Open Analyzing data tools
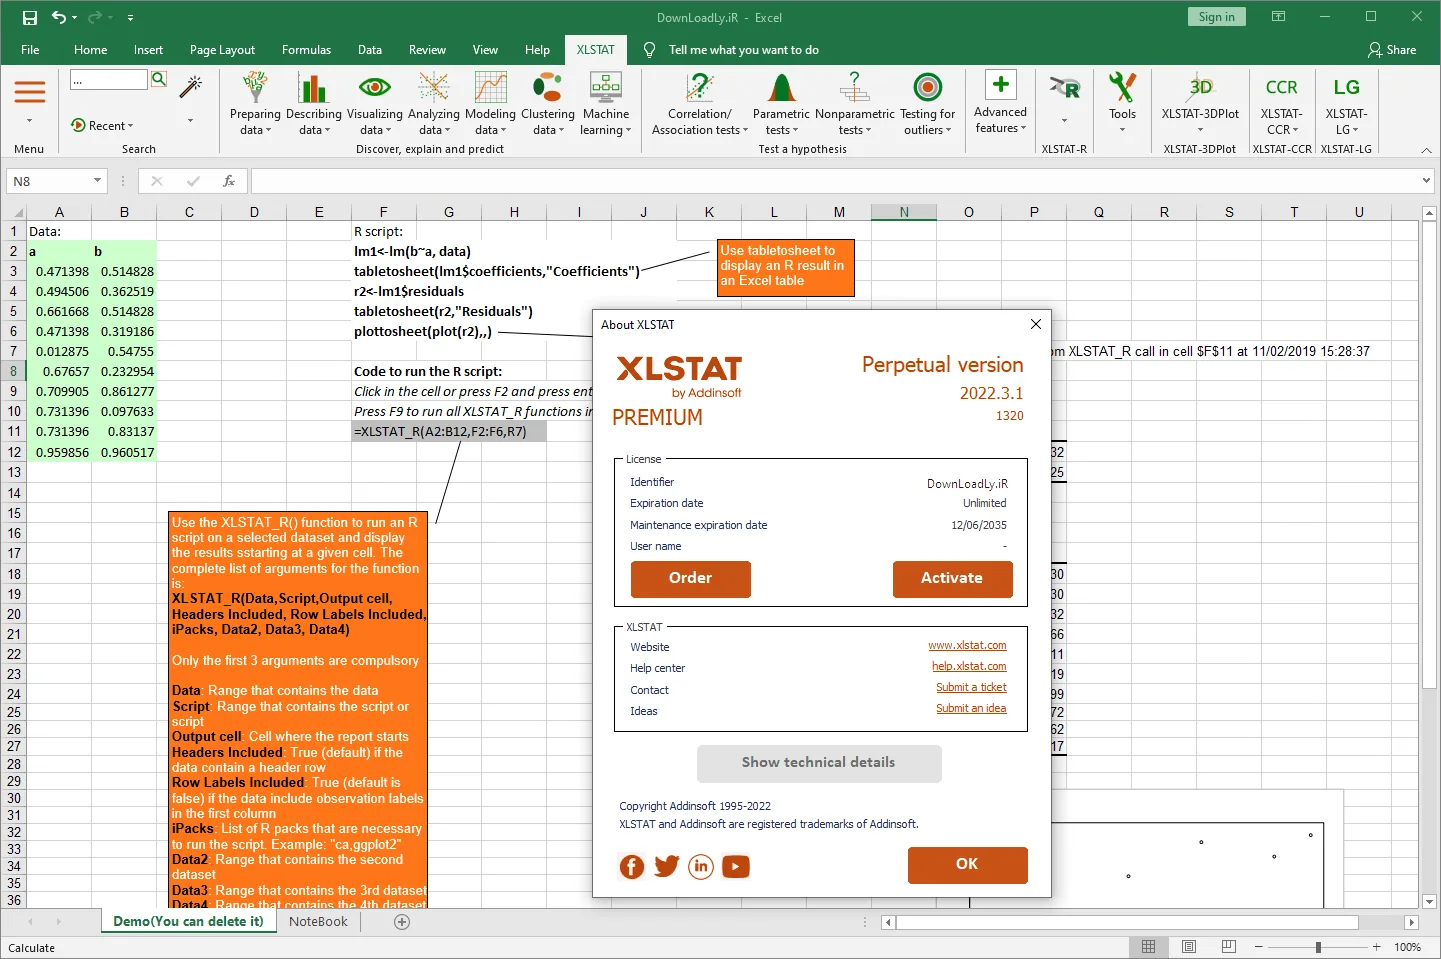This screenshot has height=959, width=1441. (x=433, y=104)
